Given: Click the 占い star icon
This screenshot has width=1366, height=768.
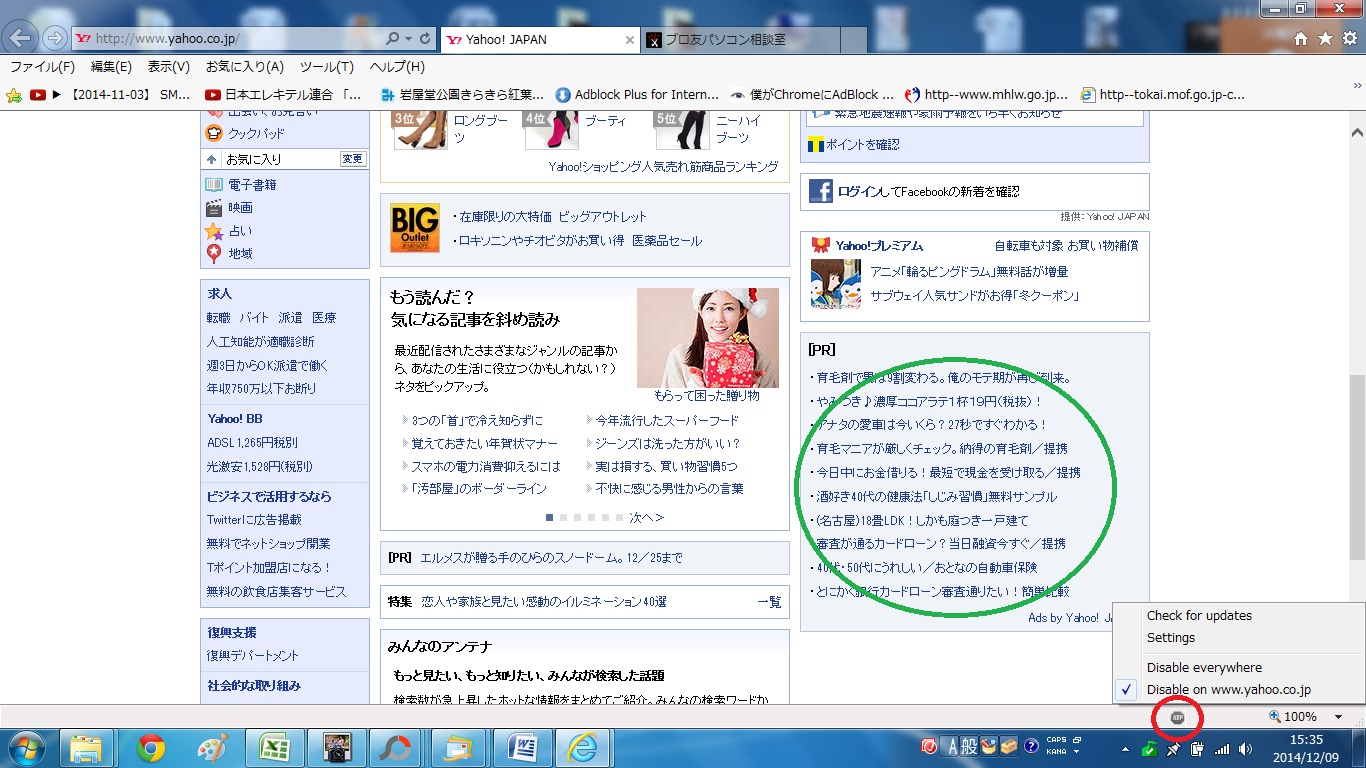Looking at the screenshot, I should pos(214,231).
